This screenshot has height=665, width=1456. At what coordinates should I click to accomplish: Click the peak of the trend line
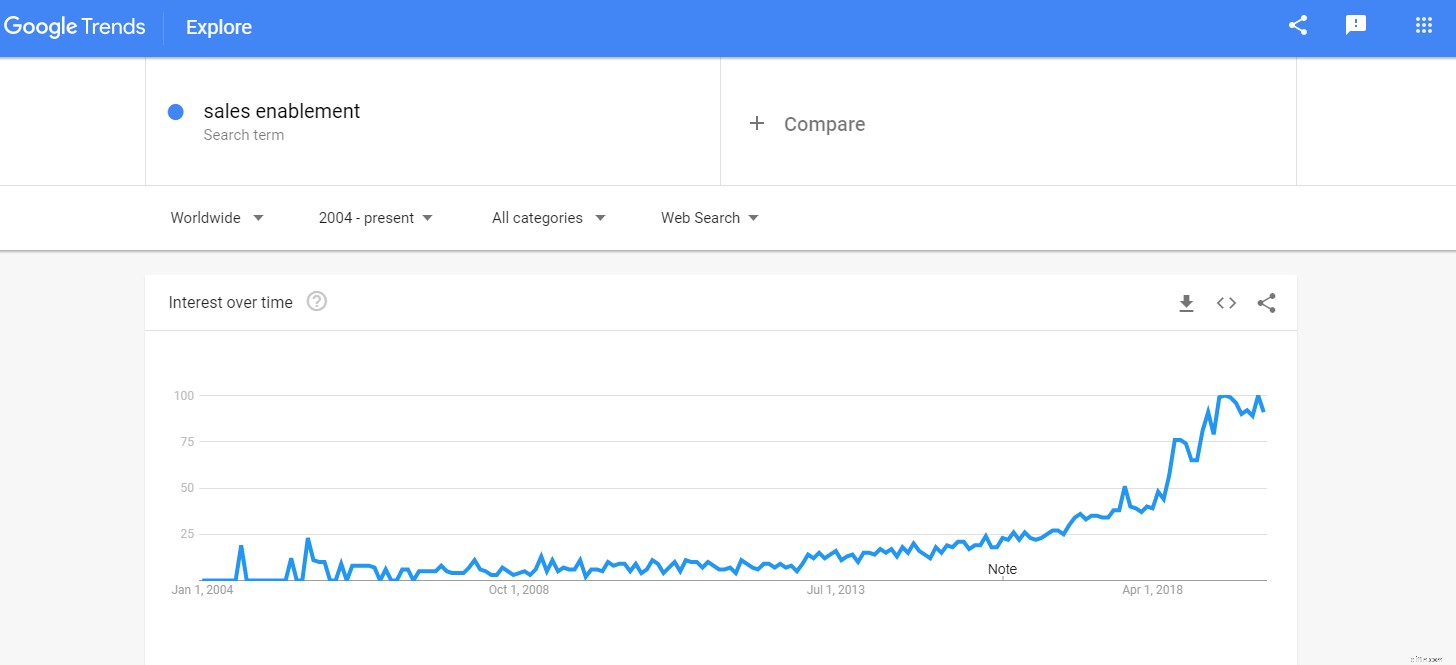(1222, 397)
